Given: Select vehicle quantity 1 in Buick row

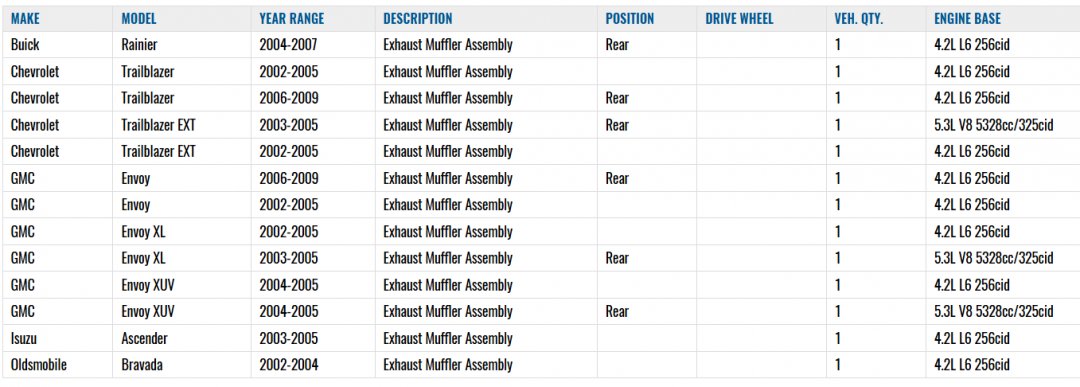Looking at the screenshot, I should pyautogui.click(x=838, y=45).
